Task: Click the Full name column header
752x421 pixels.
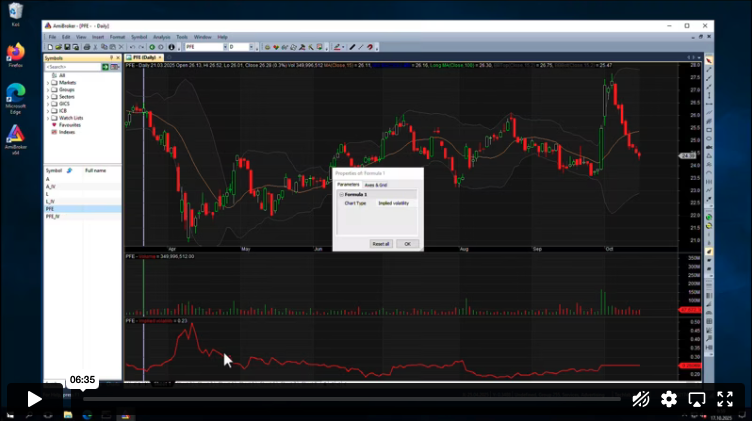Action: 102,171
